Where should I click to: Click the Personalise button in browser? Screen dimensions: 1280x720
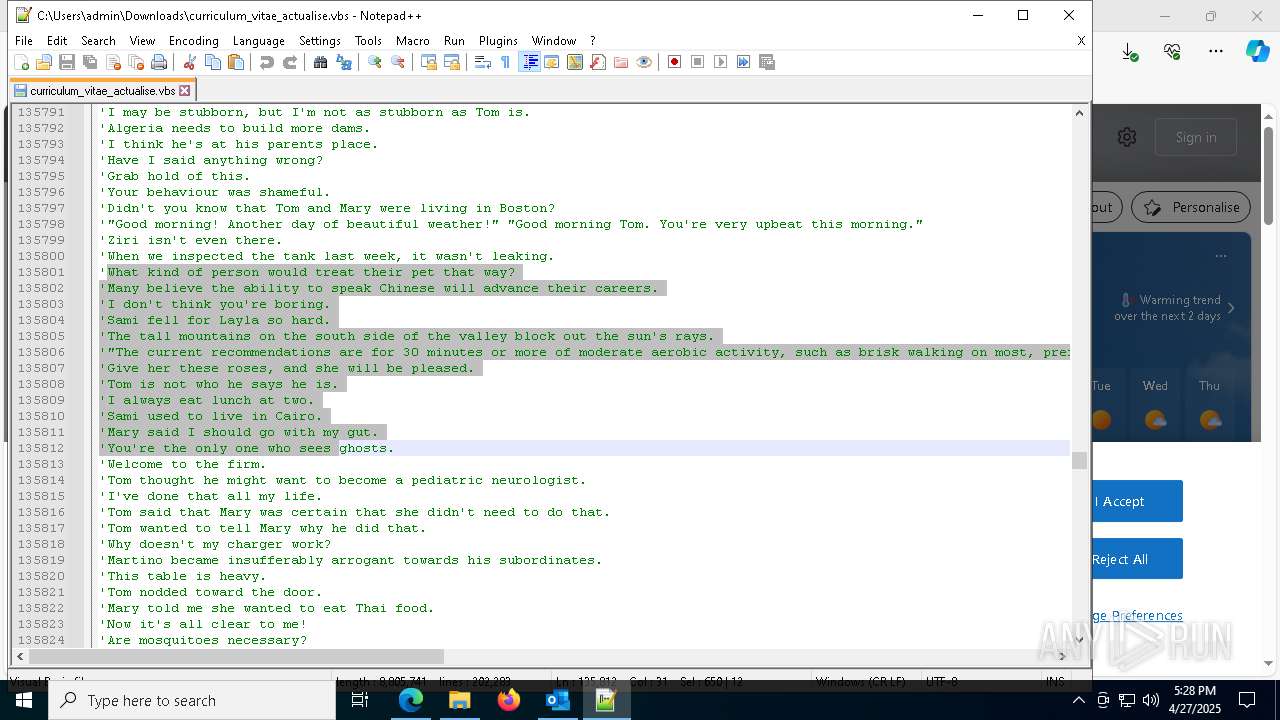[x=1191, y=207]
